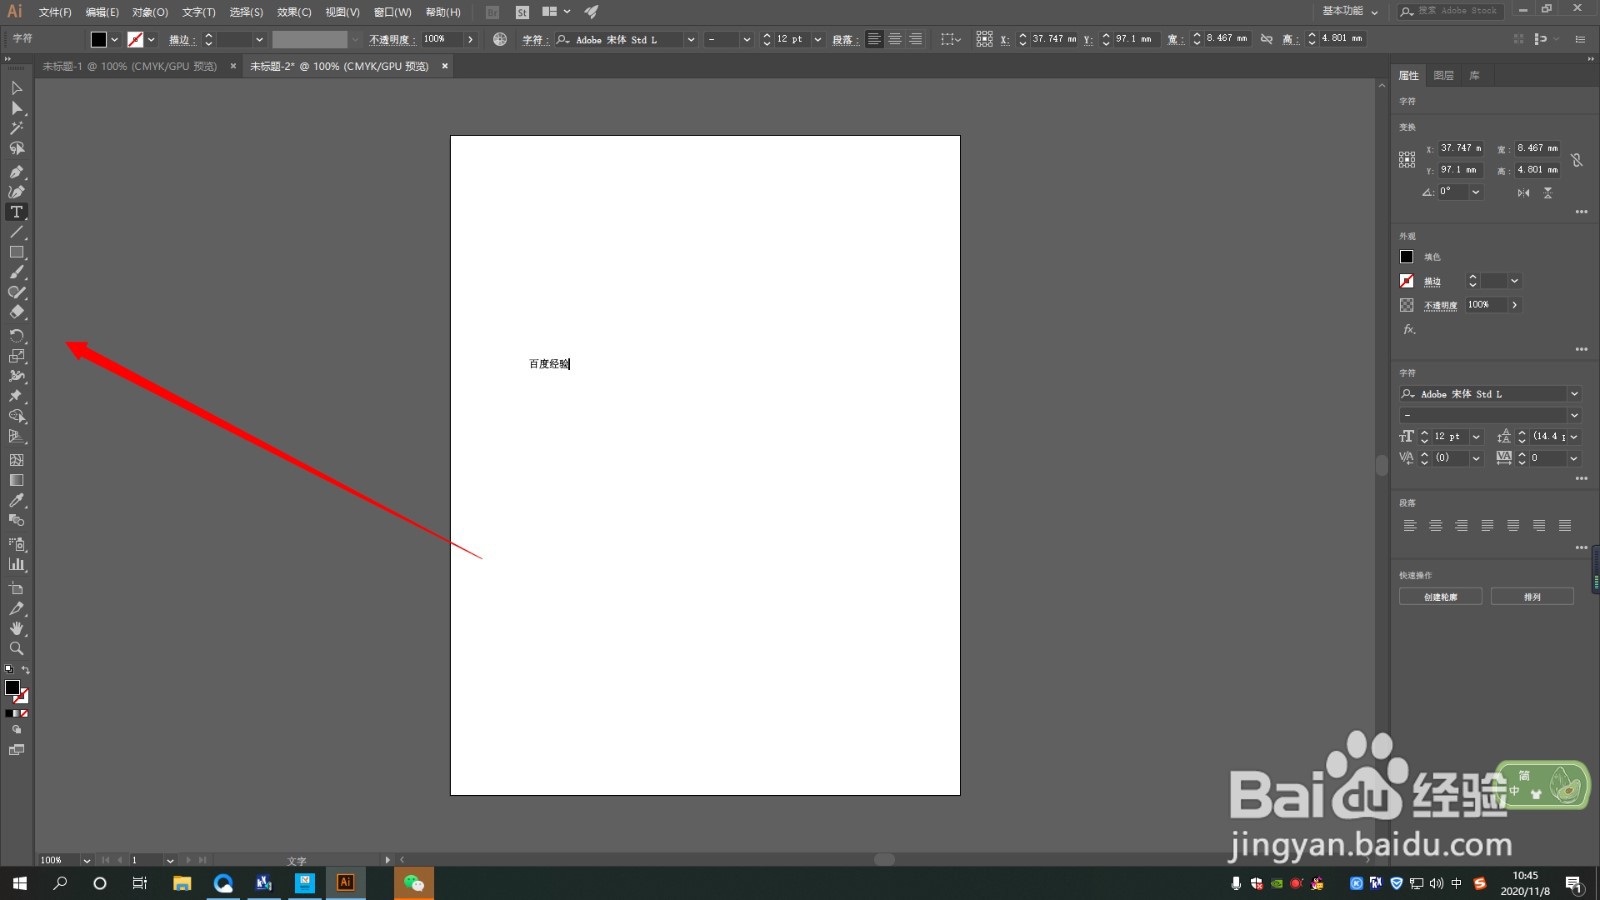Click the 排列 button
This screenshot has width=1600, height=900.
click(1532, 597)
